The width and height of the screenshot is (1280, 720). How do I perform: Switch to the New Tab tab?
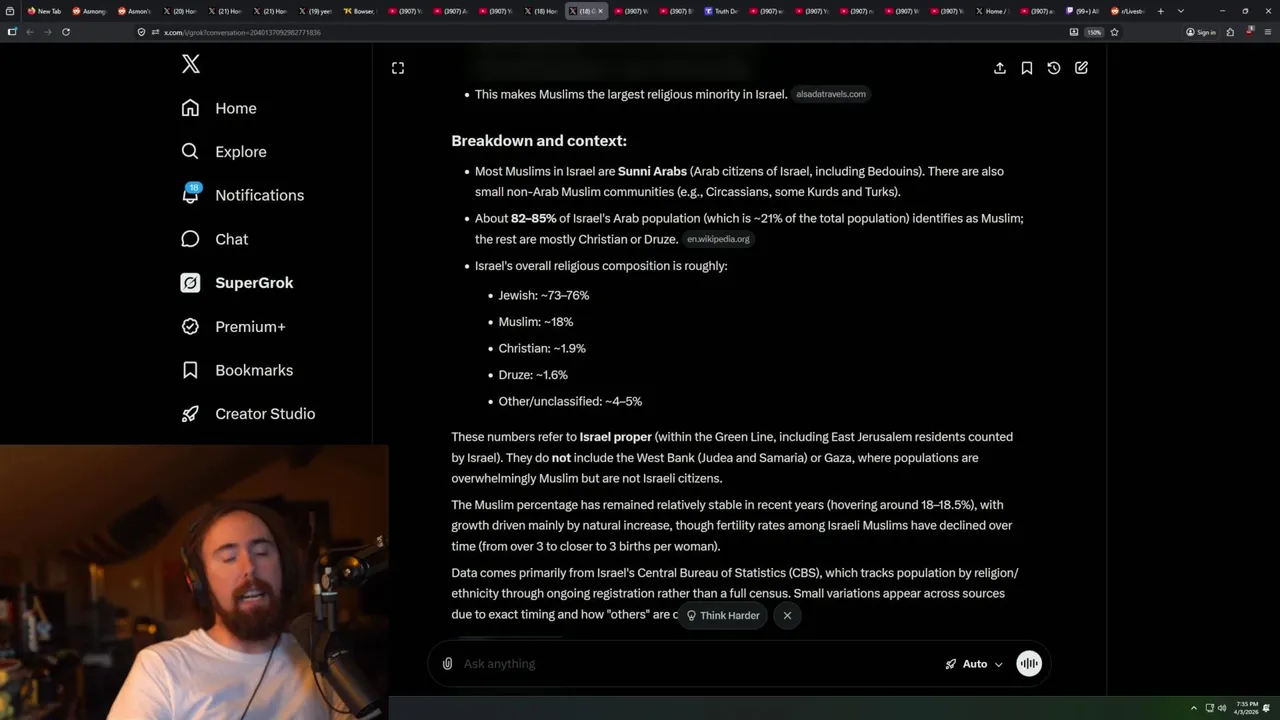coord(44,11)
